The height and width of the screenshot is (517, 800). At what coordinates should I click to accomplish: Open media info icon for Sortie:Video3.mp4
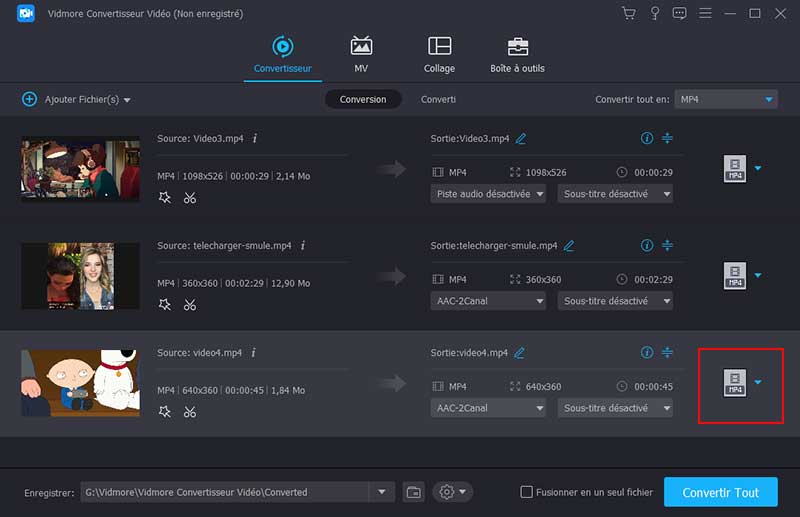click(646, 138)
